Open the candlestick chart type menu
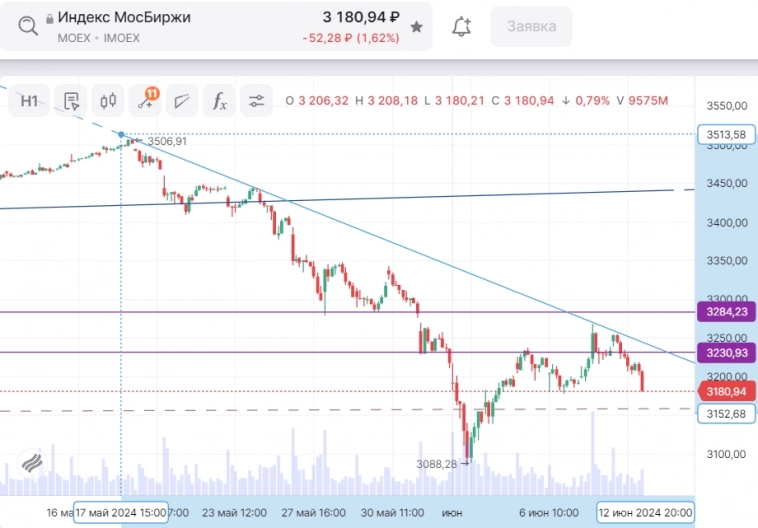The height and width of the screenshot is (528, 758). tap(108, 100)
